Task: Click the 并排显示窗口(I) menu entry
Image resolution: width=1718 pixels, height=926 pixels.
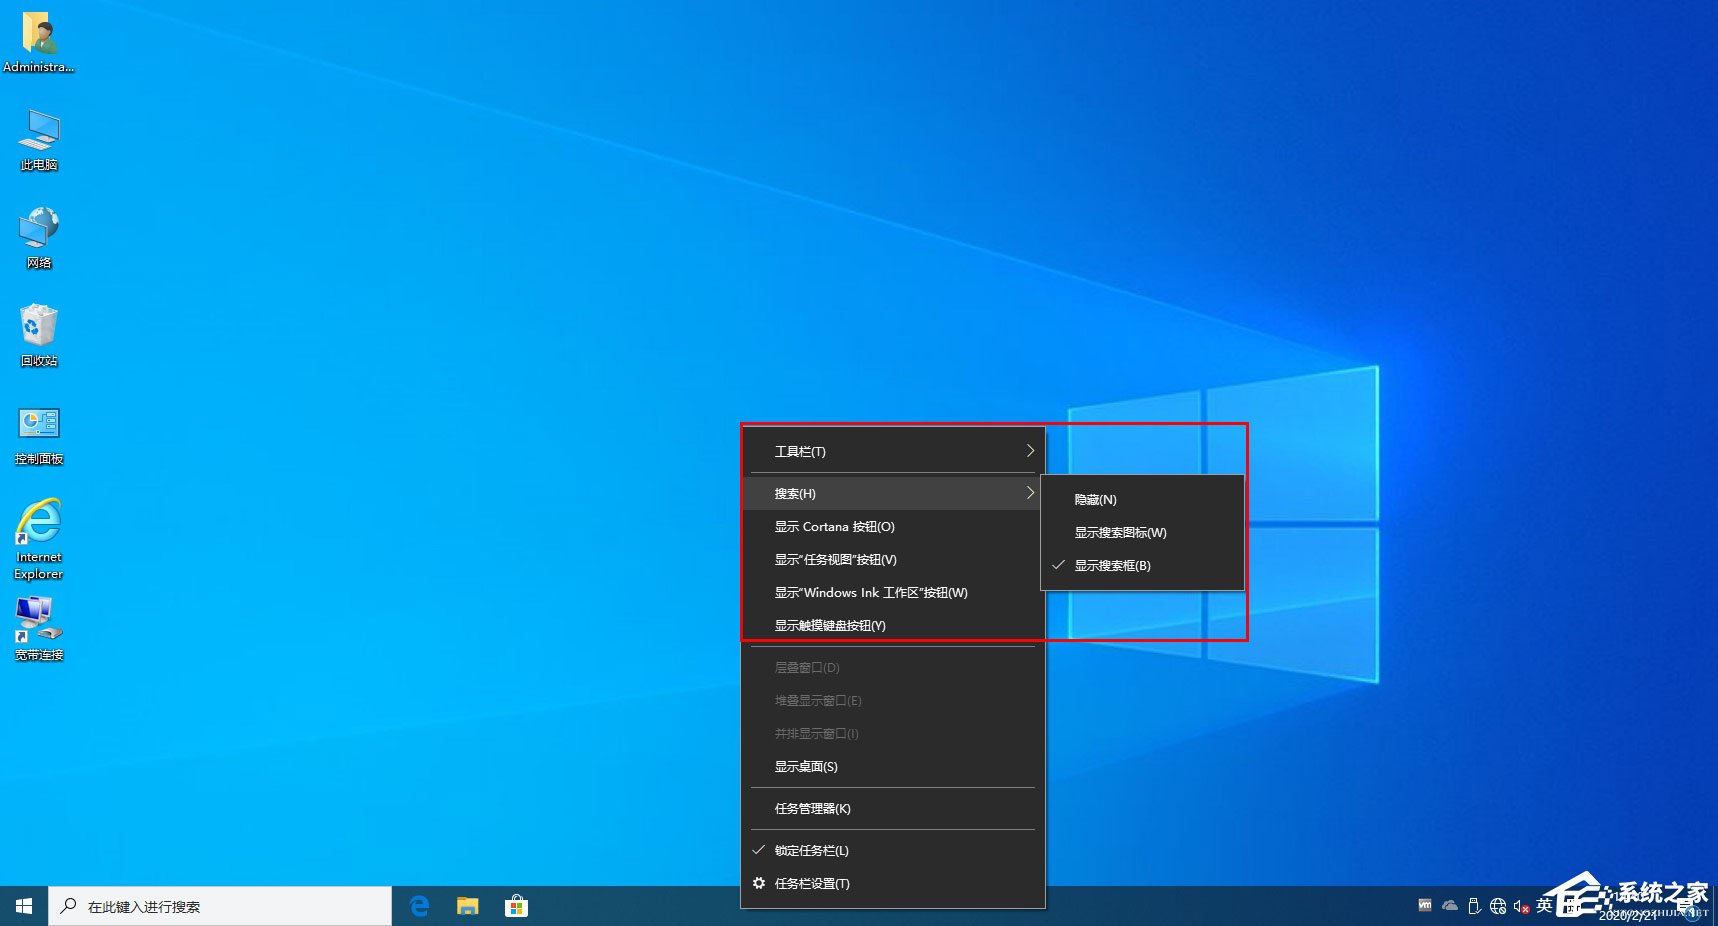Action: (x=893, y=733)
